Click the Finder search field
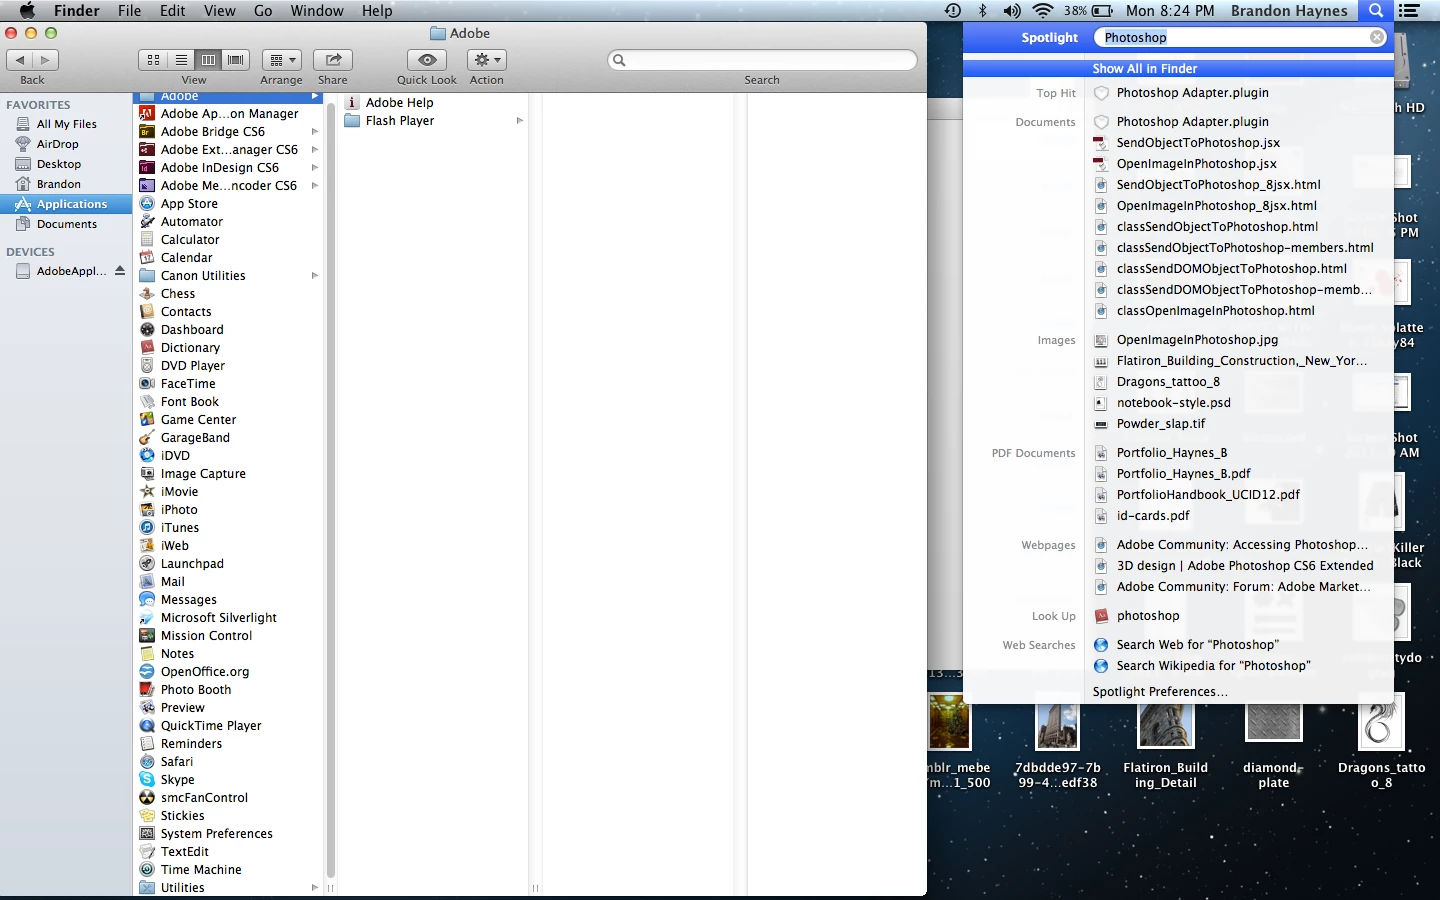 point(762,60)
